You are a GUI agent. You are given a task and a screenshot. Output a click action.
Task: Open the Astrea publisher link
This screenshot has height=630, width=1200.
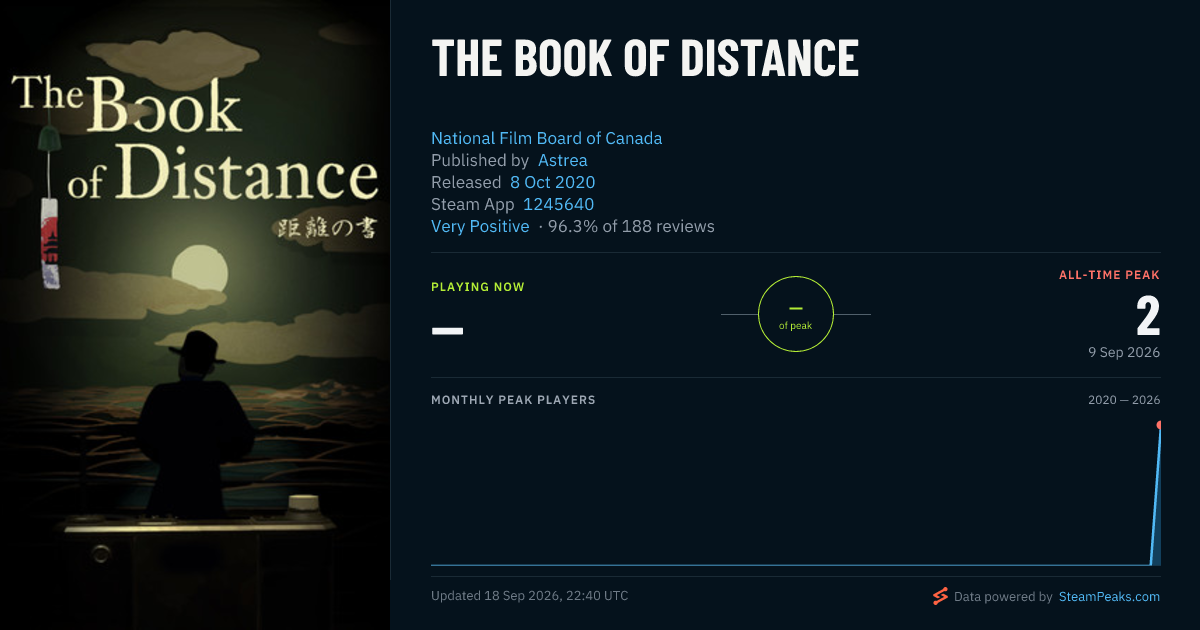(x=563, y=160)
